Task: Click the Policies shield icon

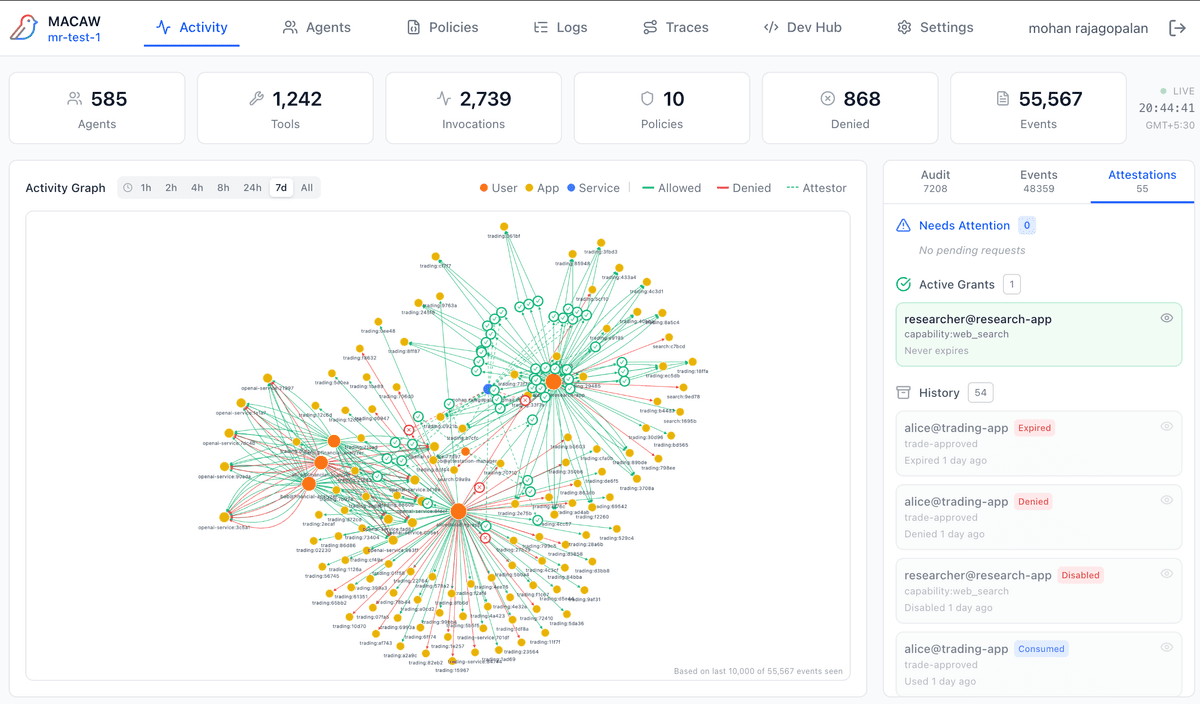Action: (x=647, y=99)
